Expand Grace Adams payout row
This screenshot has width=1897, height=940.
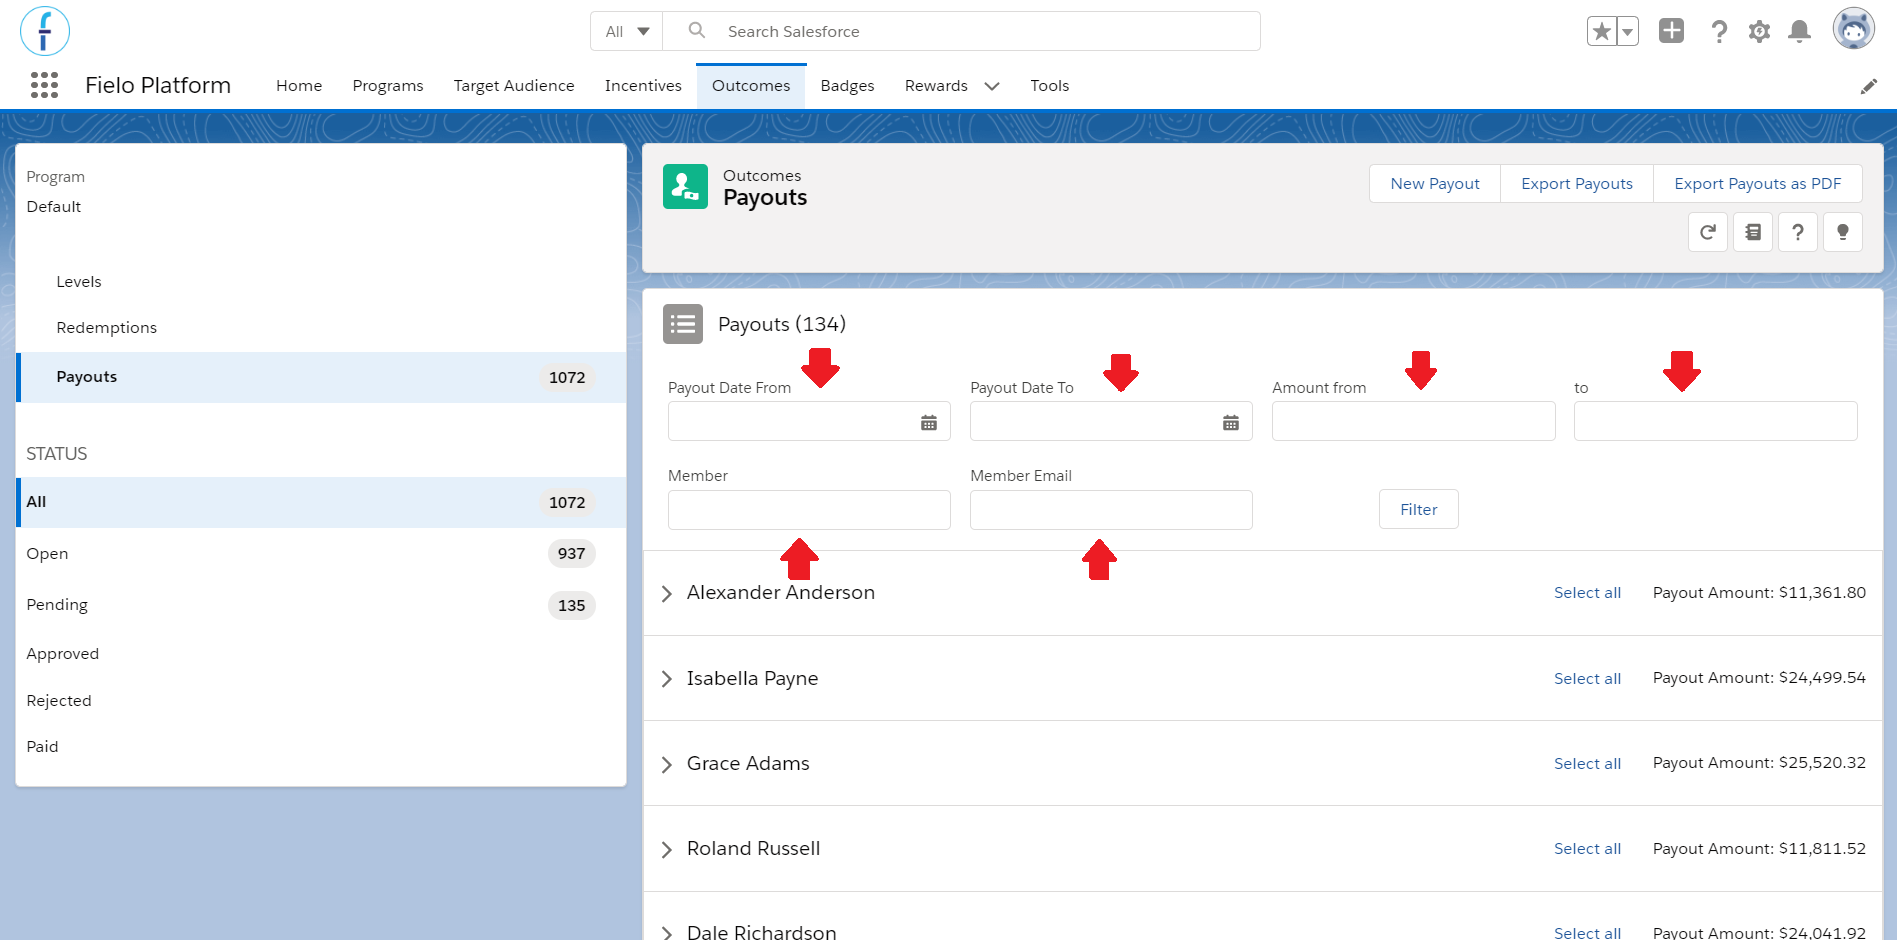[x=667, y=765]
